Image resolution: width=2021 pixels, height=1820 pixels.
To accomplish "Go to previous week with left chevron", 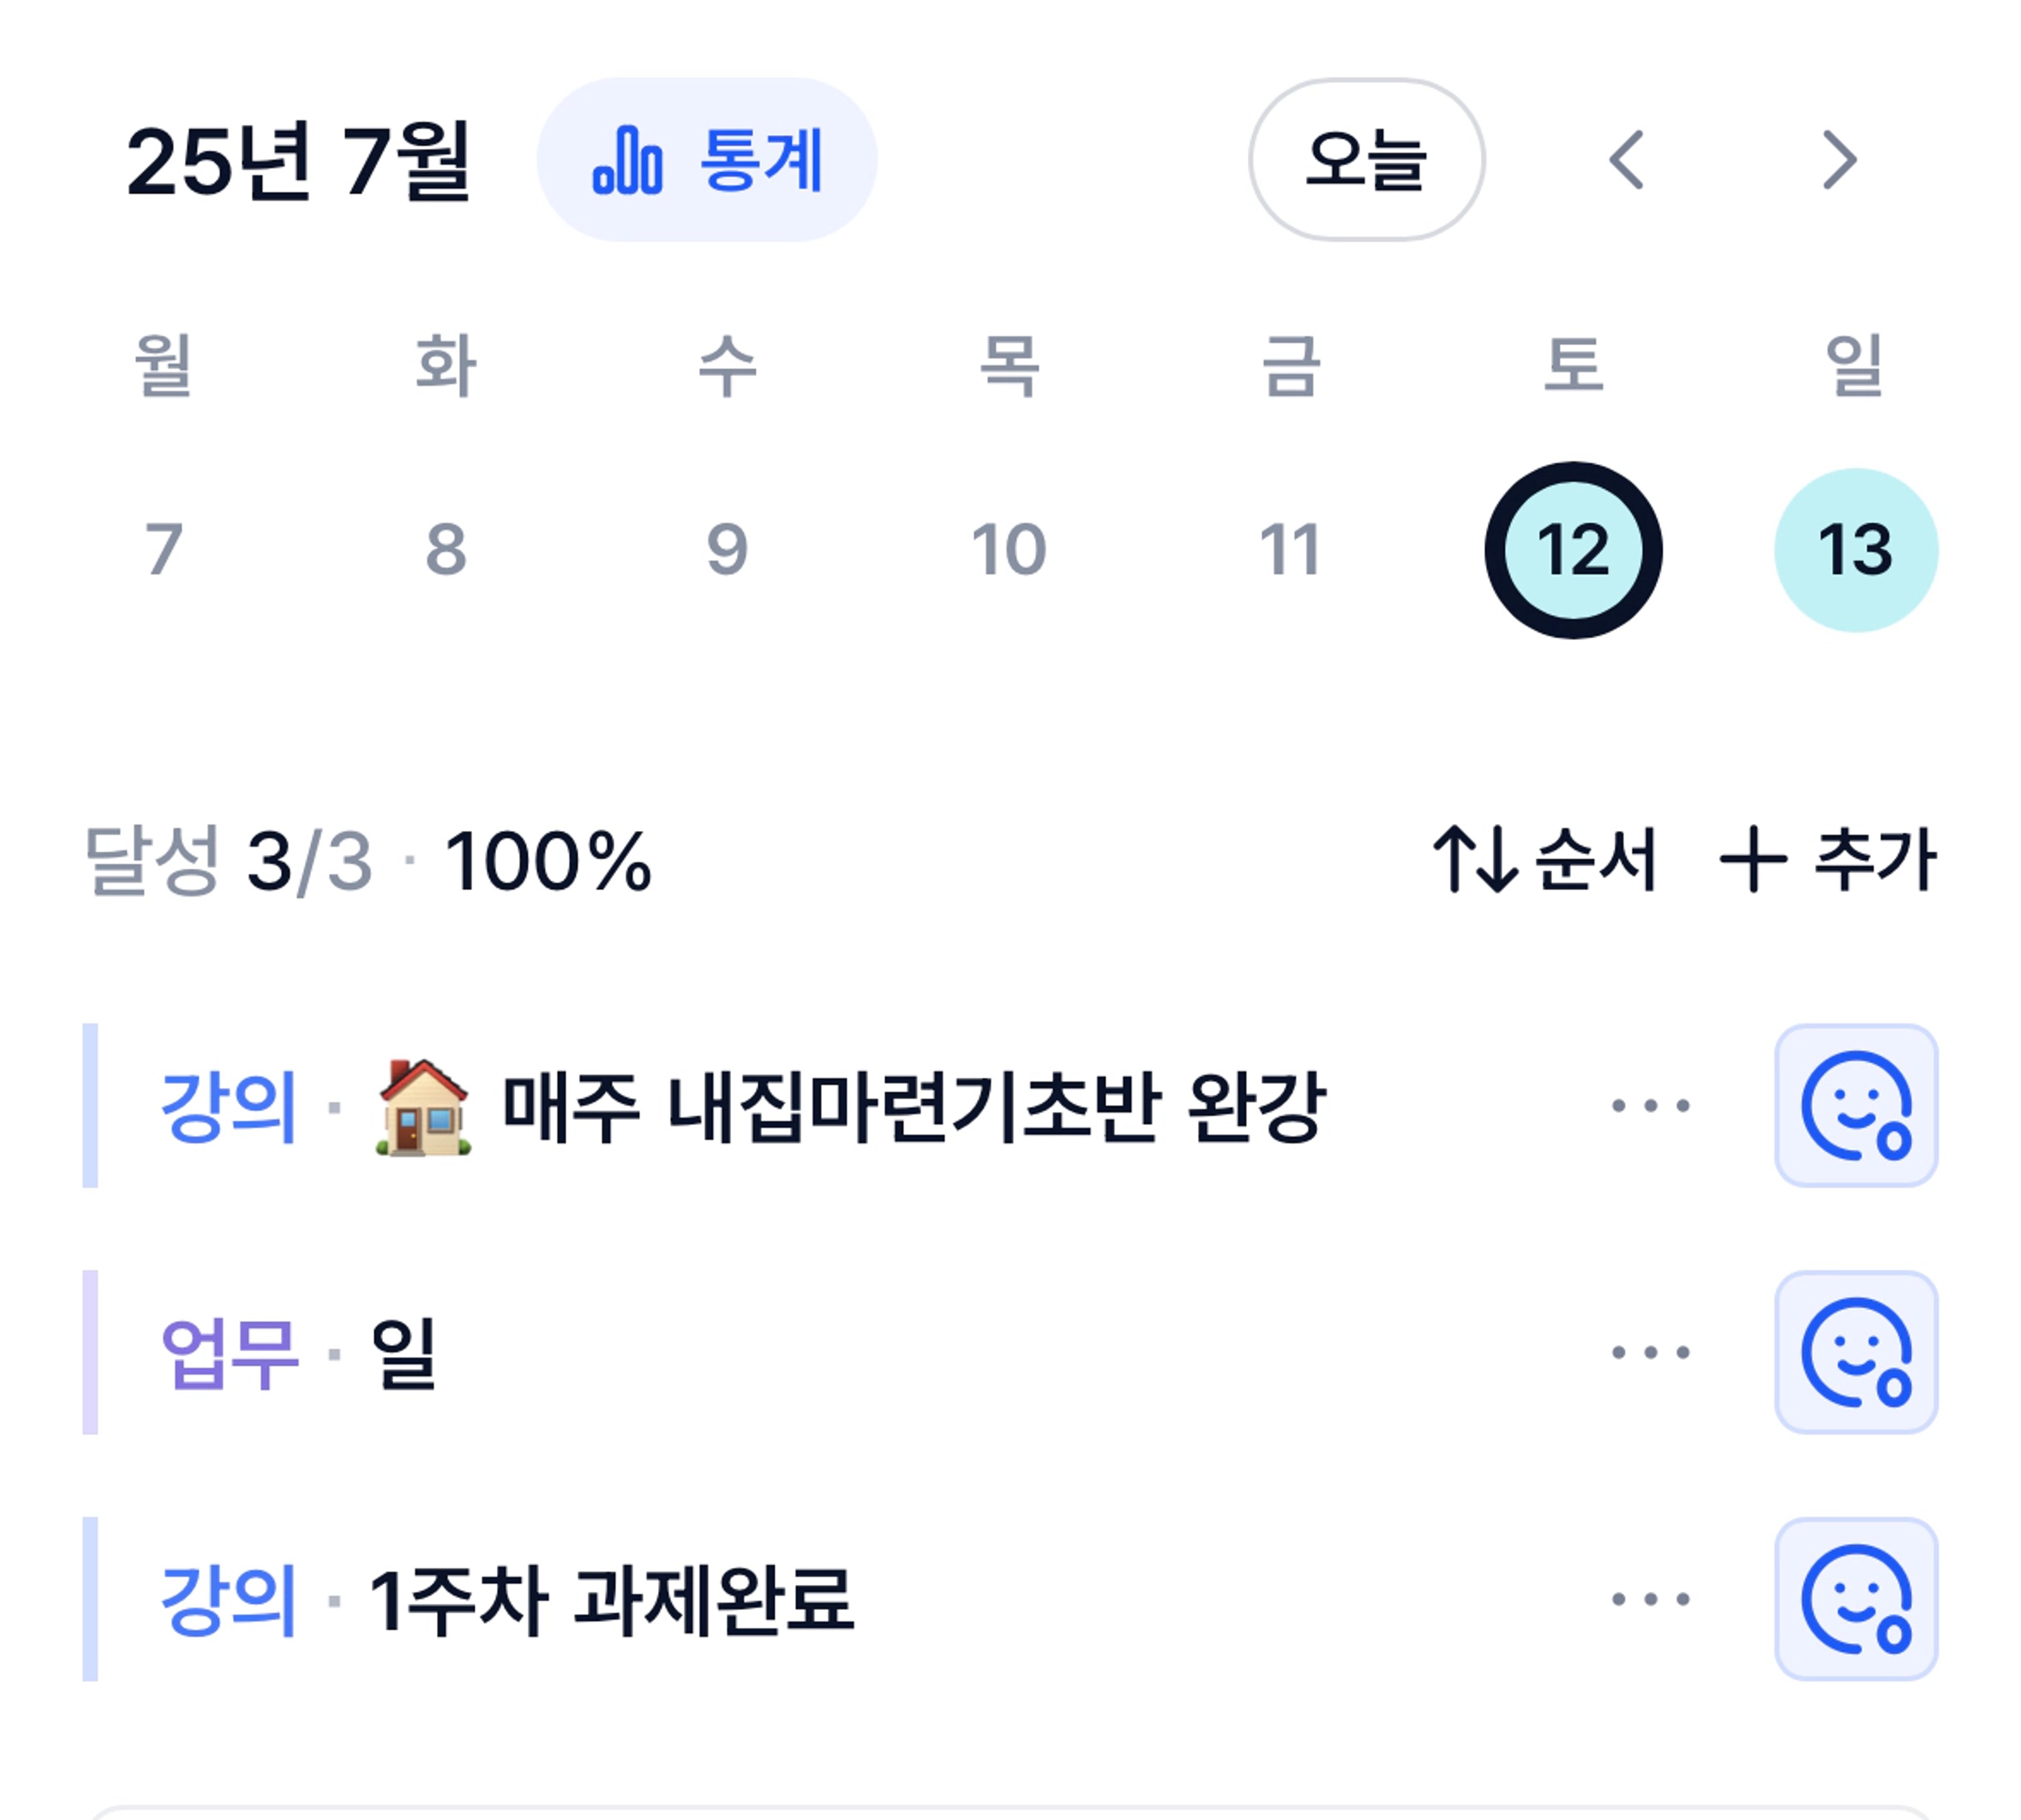I will point(1627,160).
